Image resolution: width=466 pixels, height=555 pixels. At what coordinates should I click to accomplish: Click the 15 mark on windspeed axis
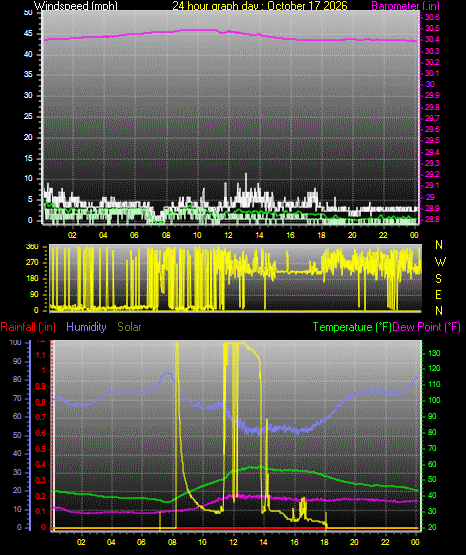[28, 158]
